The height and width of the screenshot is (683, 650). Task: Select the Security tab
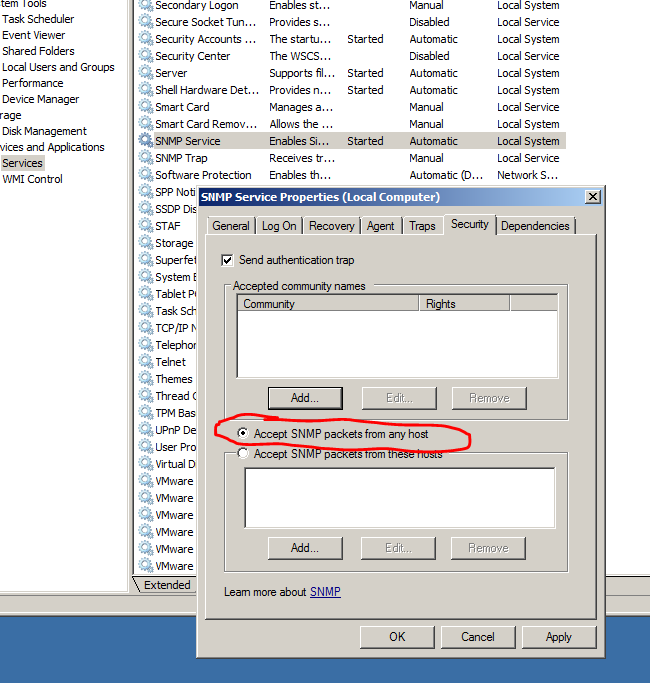tap(470, 224)
